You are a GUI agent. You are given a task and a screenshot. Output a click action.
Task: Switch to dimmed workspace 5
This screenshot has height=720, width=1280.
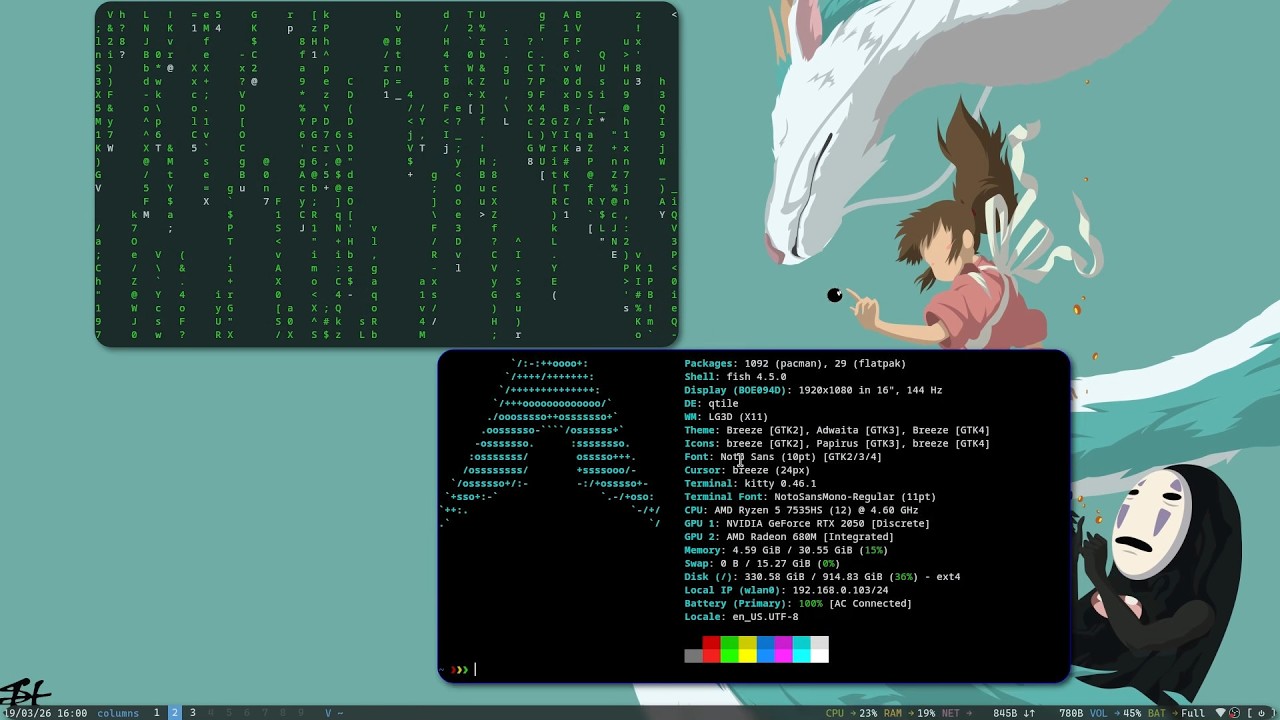click(229, 713)
